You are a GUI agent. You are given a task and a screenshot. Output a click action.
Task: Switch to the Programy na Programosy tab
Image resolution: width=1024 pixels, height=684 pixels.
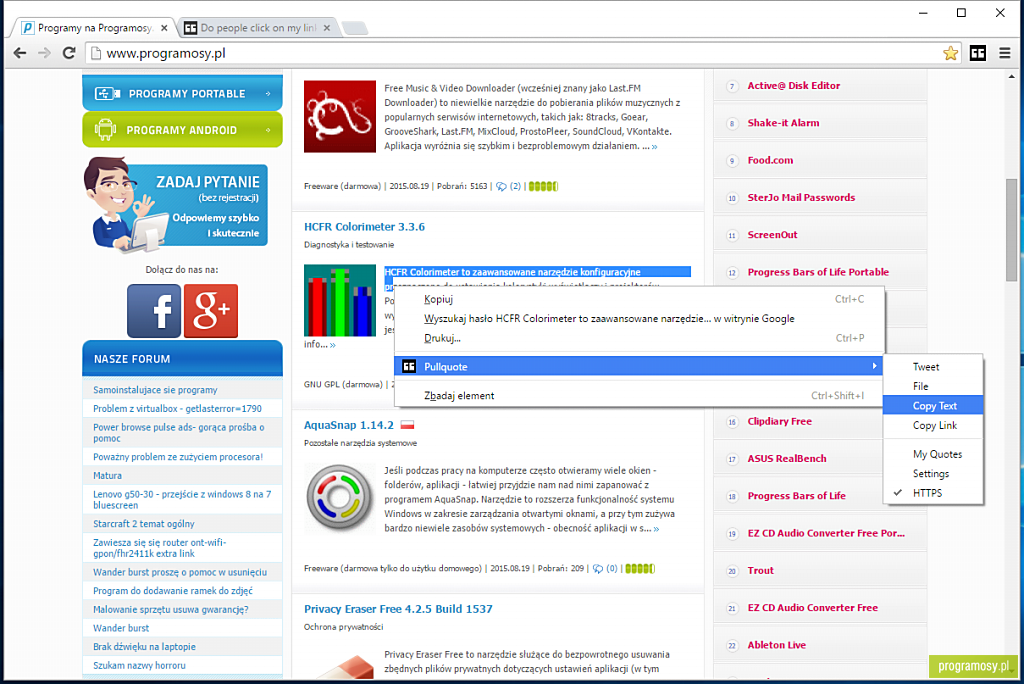coord(93,27)
